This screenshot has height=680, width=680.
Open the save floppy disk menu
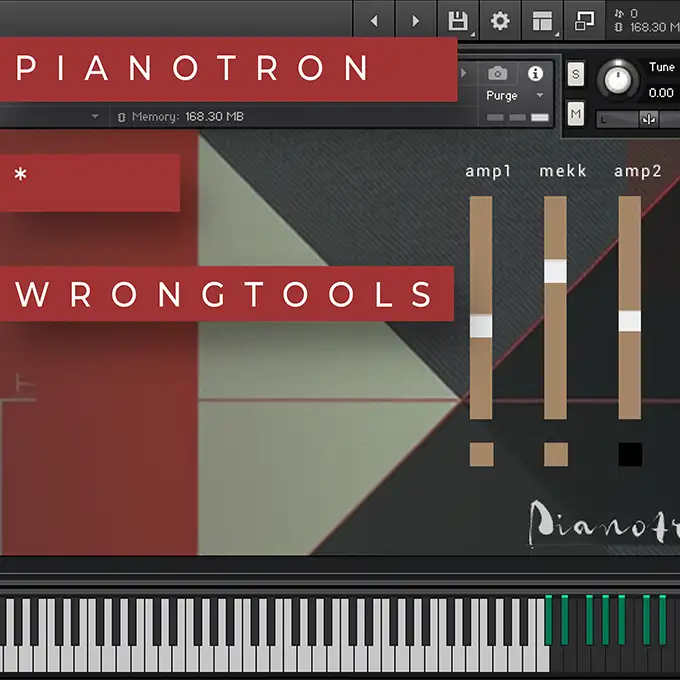[458, 20]
